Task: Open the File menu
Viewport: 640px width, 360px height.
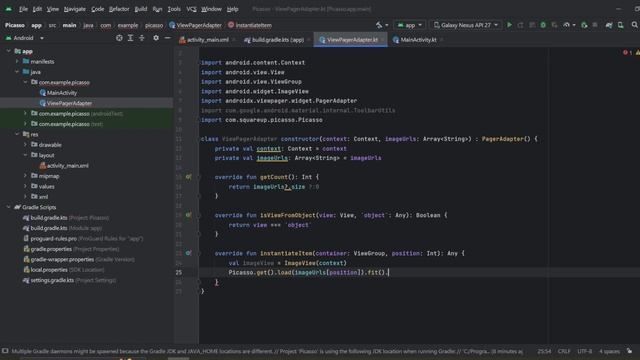Action: (x=23, y=9)
